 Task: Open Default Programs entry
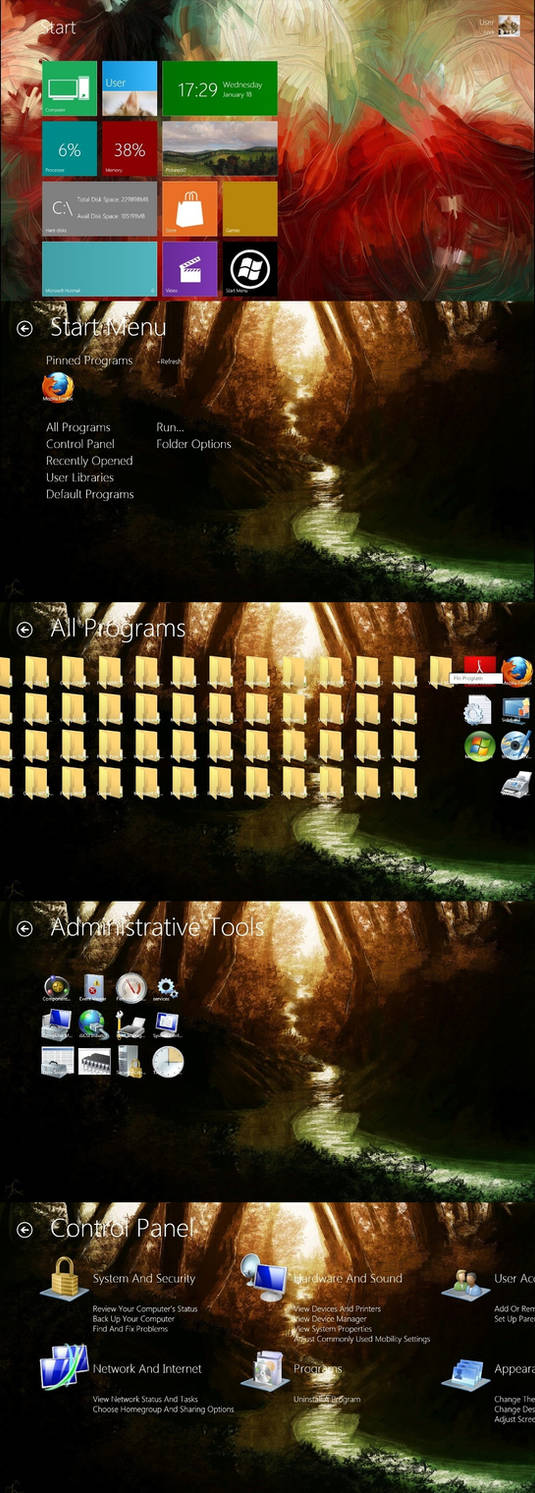(90, 494)
